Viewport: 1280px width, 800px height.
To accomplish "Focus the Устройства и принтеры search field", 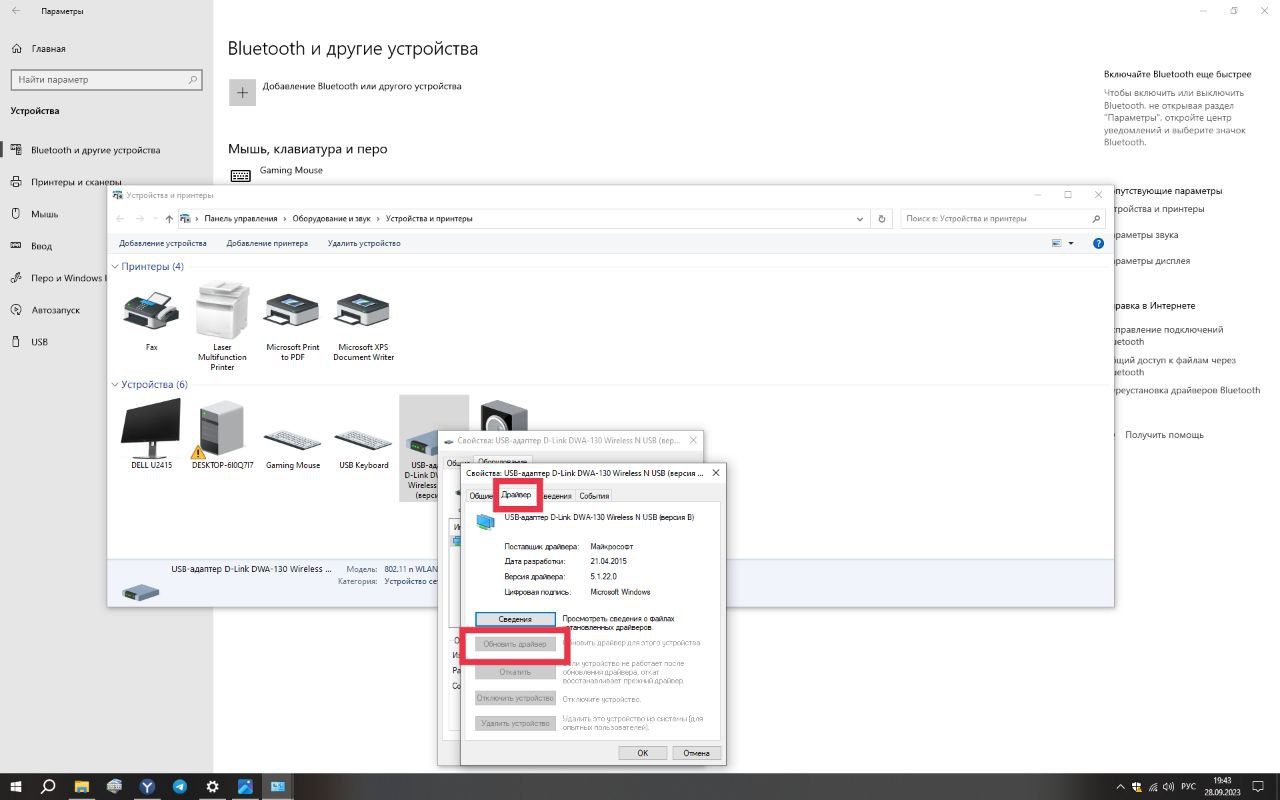I will click(x=1002, y=218).
